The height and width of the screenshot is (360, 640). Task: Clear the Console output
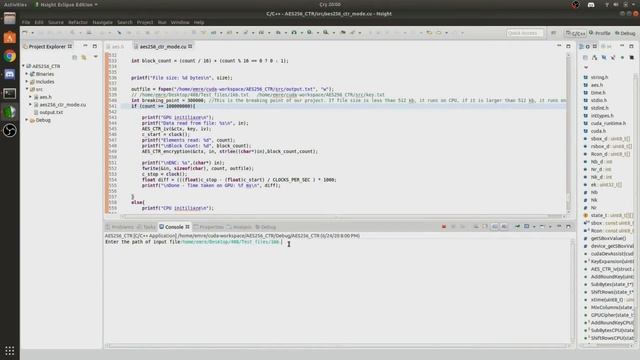pos(476,227)
